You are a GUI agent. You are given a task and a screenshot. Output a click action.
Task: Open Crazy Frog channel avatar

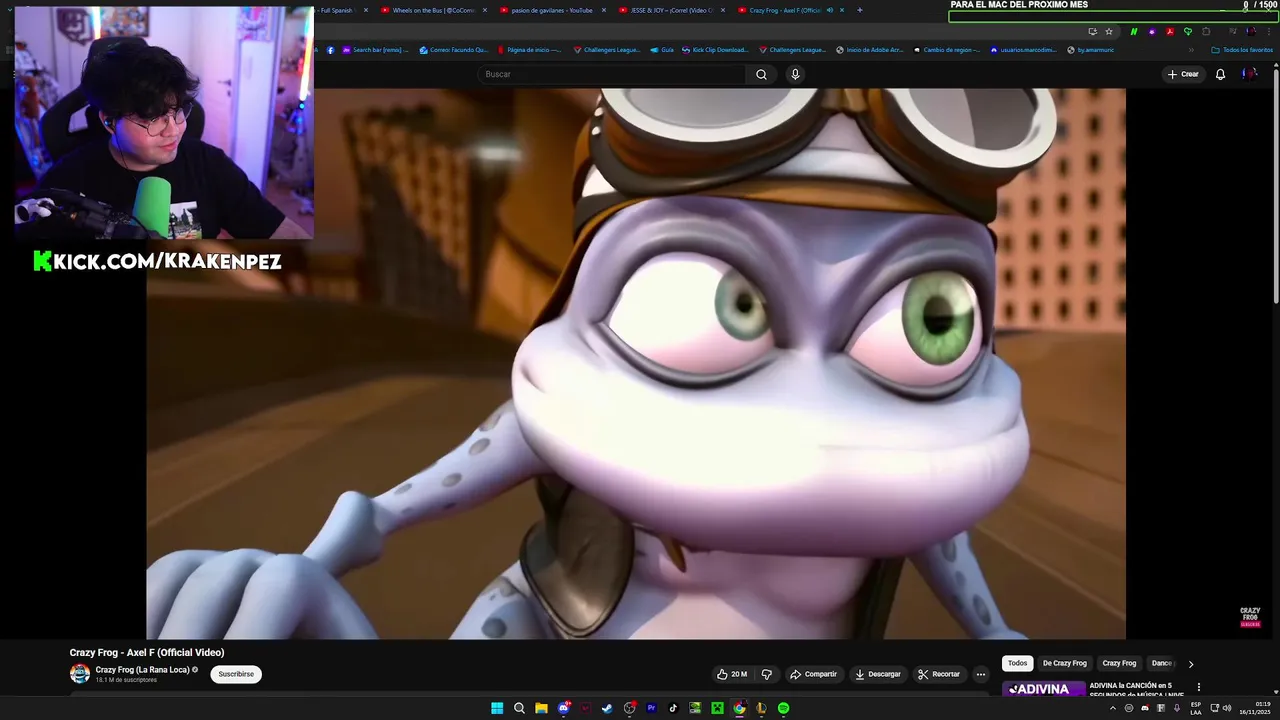(80, 674)
